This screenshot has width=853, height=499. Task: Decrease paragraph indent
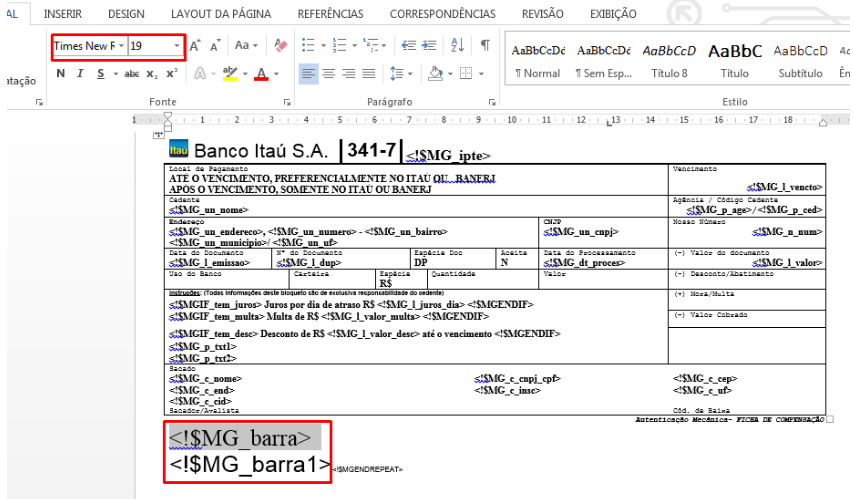coord(409,45)
